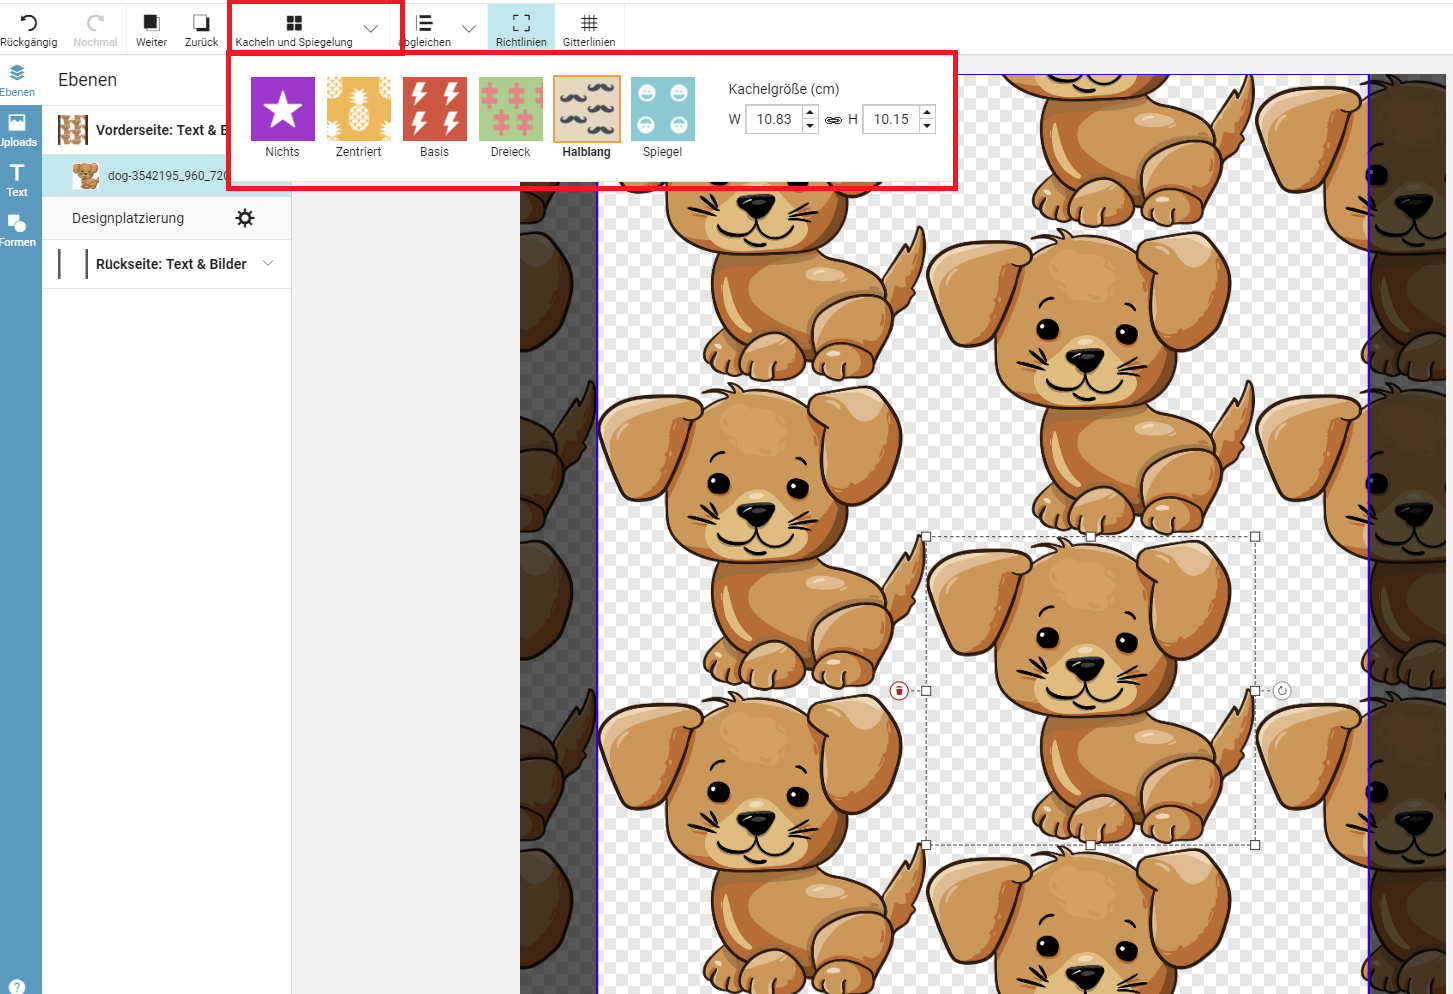This screenshot has width=1453, height=994.
Task: Toggle the aspect ratio link icon
Action: click(x=833, y=120)
